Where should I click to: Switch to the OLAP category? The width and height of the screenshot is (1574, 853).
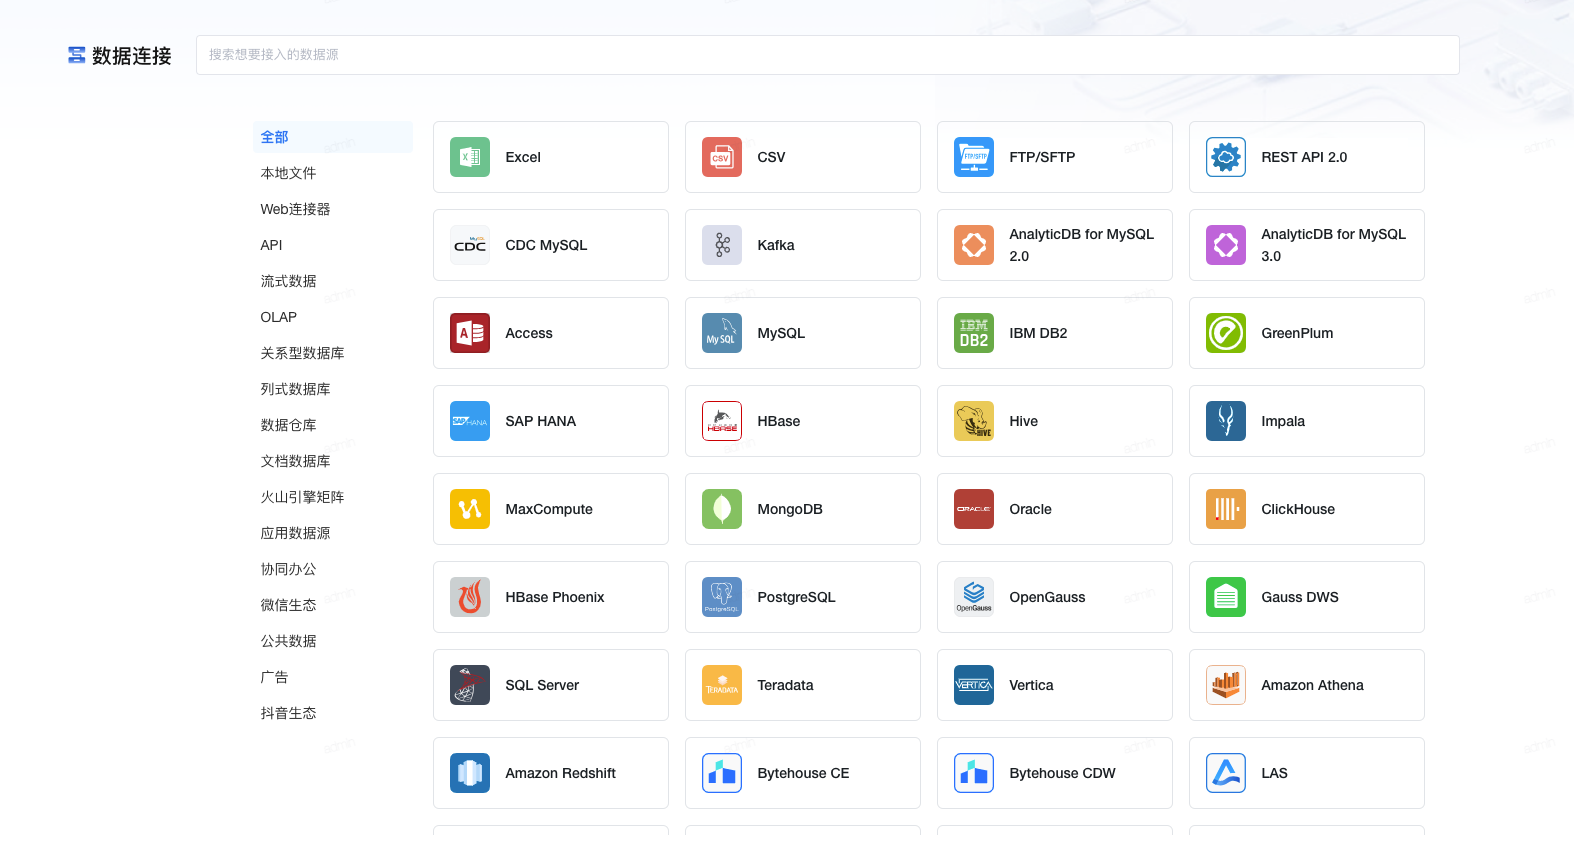coord(333,317)
